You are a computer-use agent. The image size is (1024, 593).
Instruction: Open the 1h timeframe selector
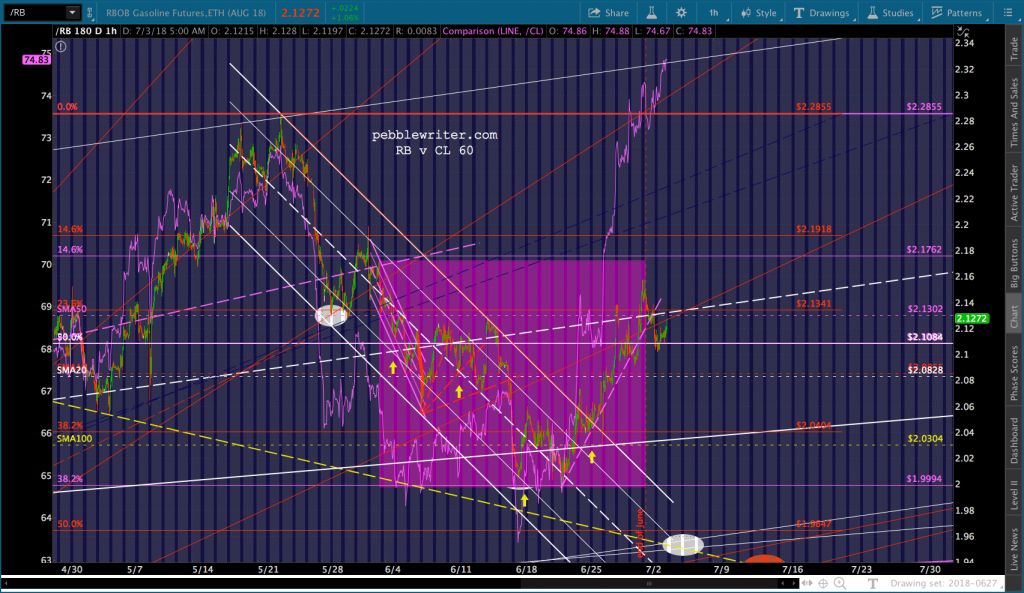click(x=713, y=13)
